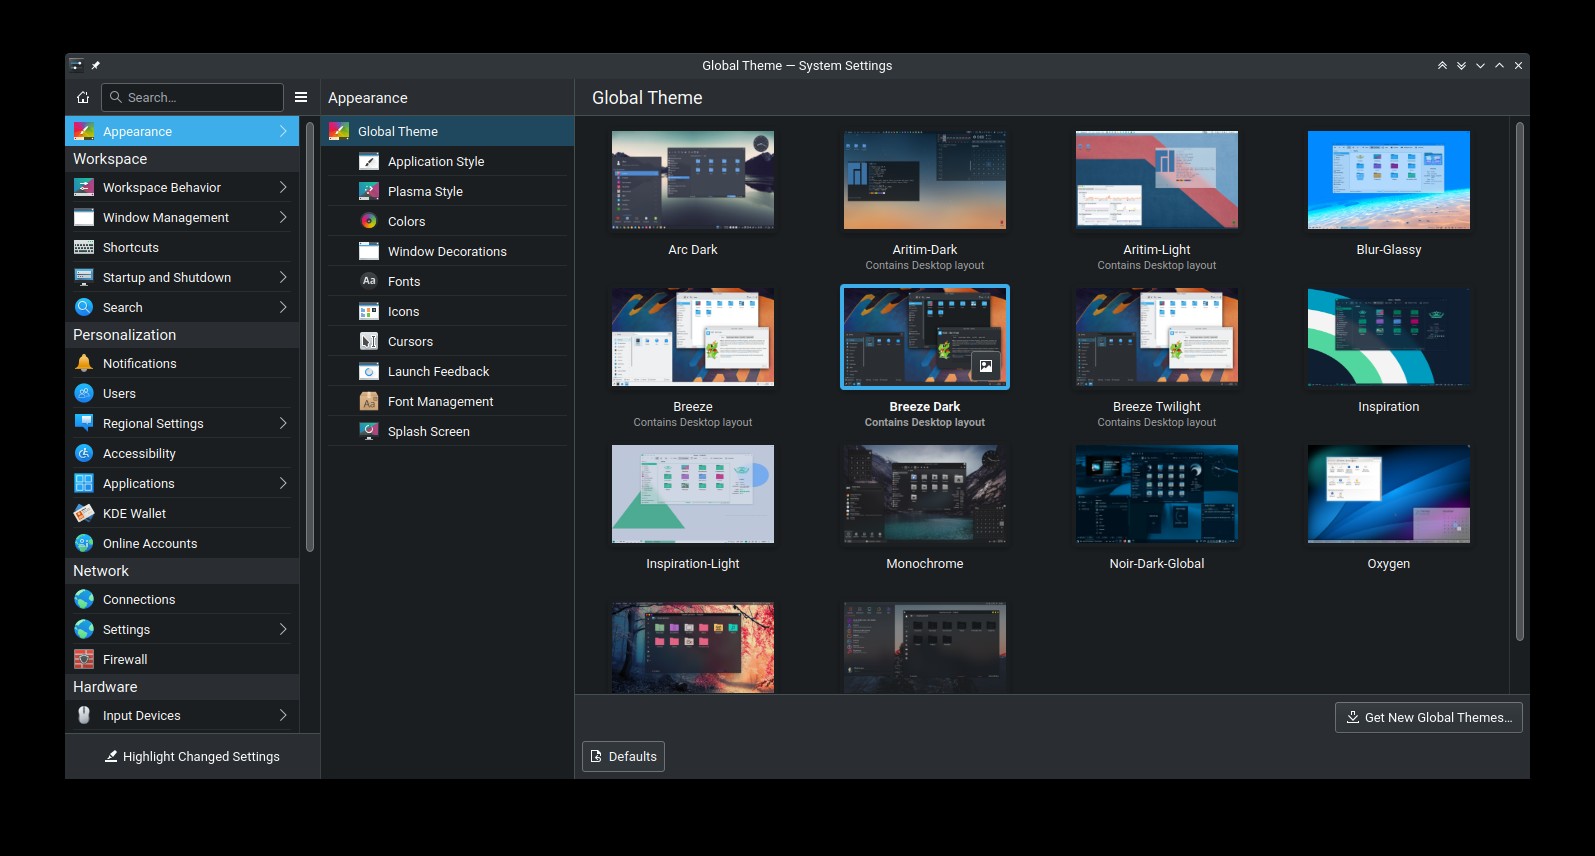Pick the Noir-Dark-Global theme
Screen dimensions: 1595x856
coord(1157,494)
